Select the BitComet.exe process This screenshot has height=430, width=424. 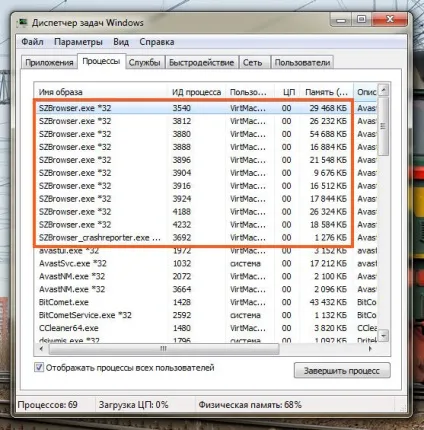(x=206, y=302)
